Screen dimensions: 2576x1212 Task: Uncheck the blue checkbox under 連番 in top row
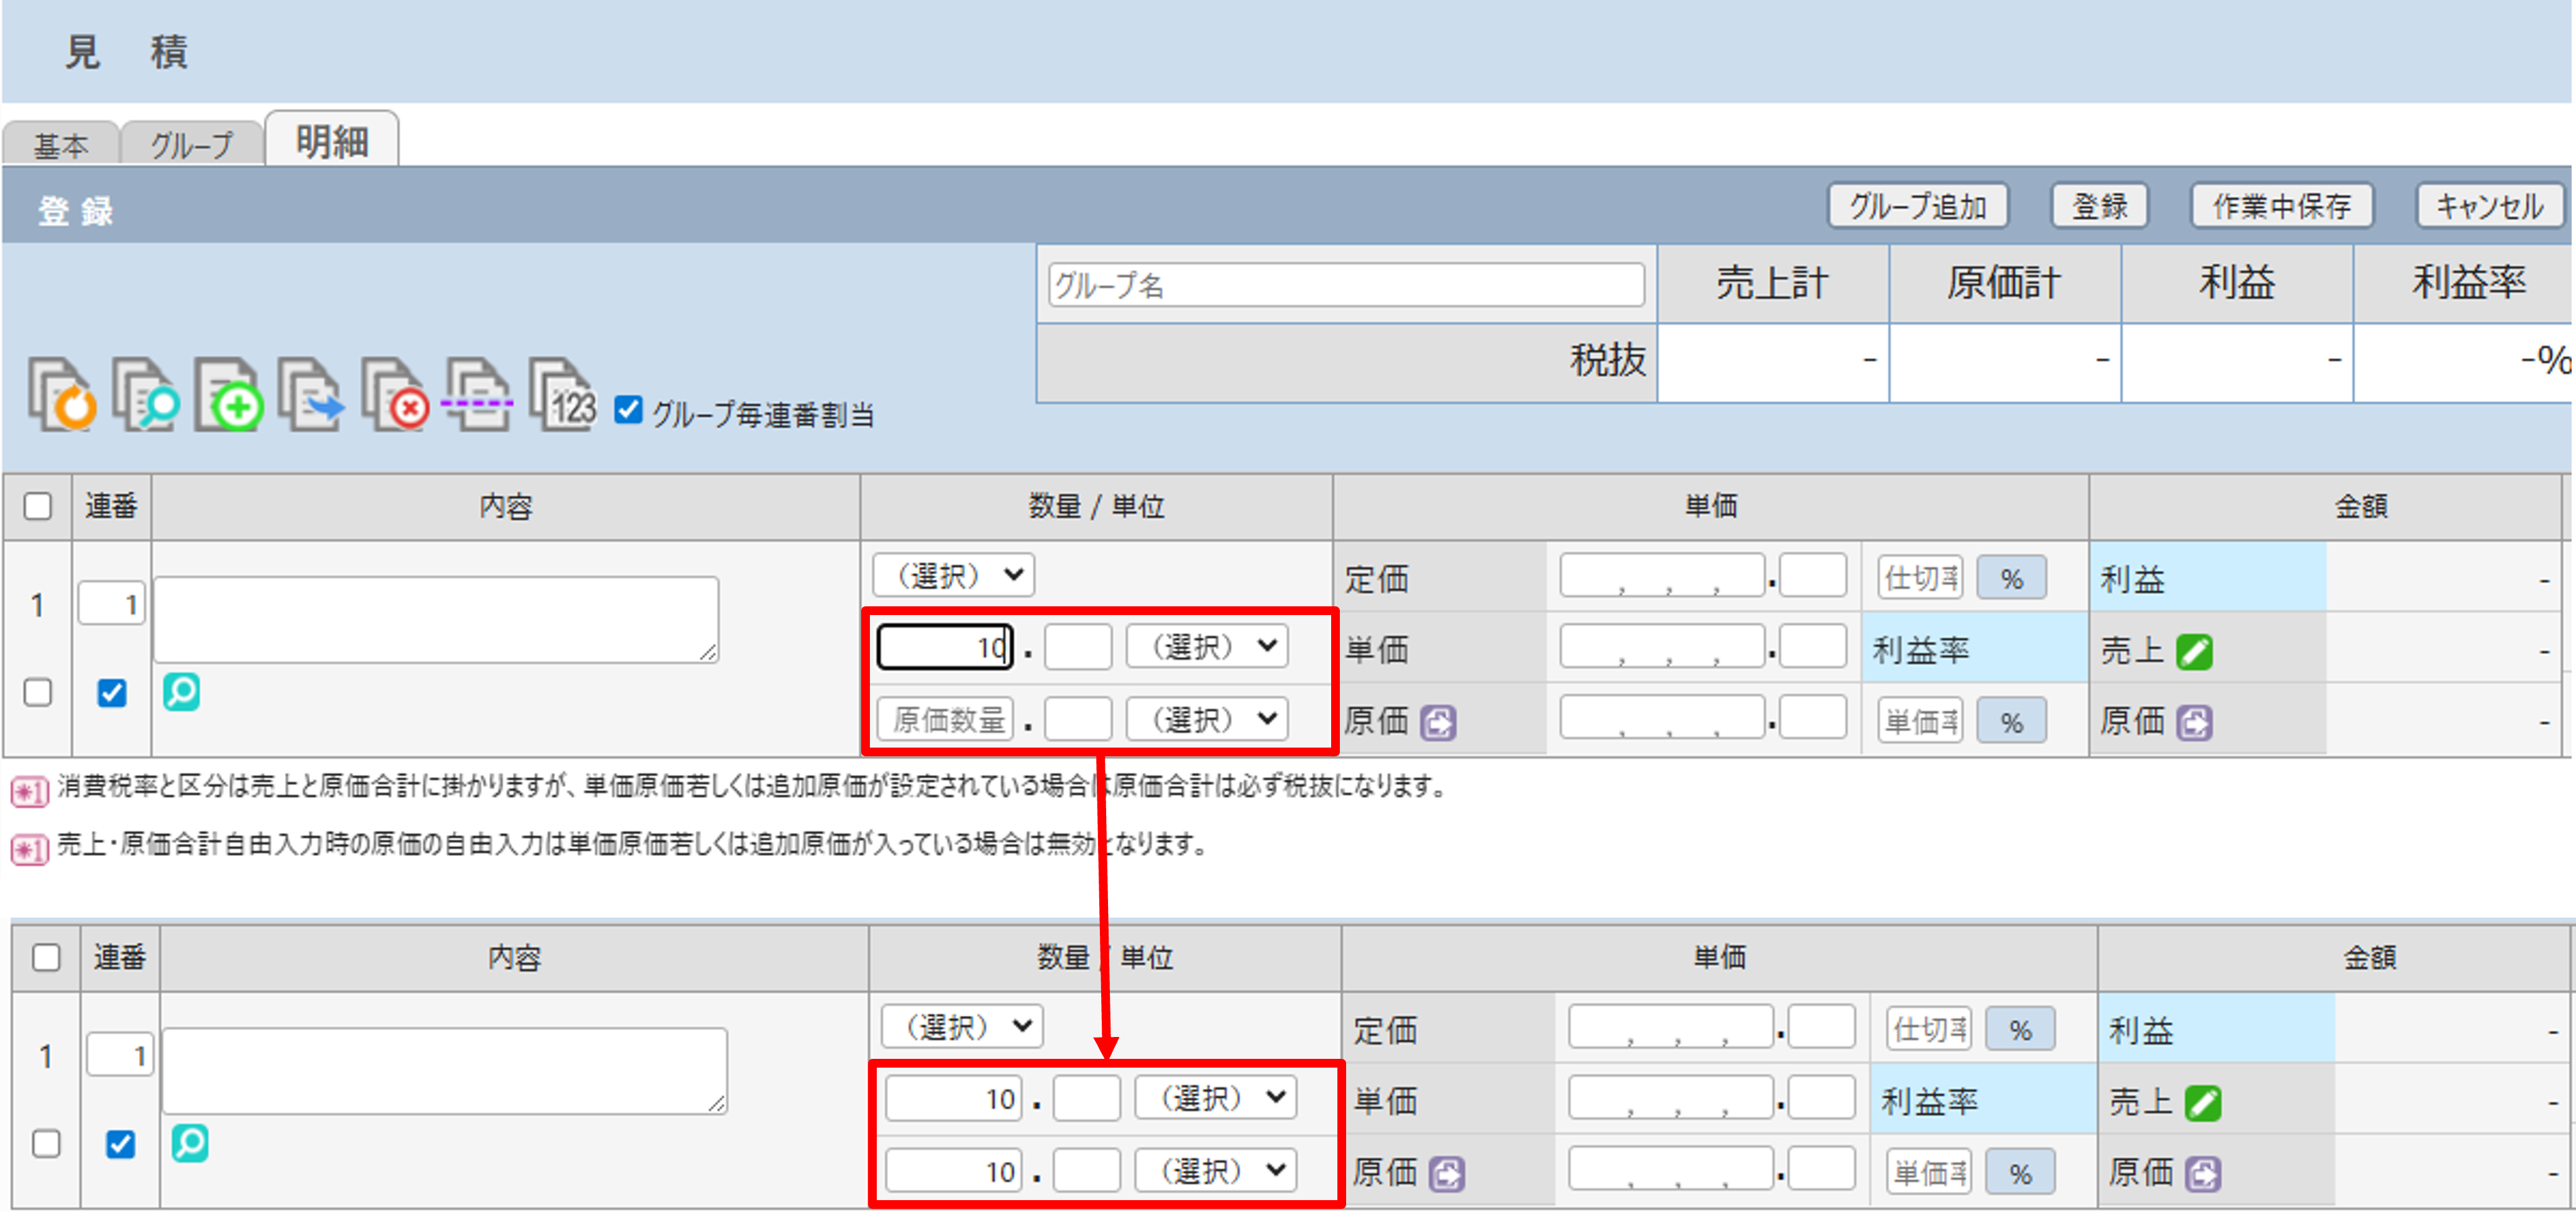click(112, 693)
